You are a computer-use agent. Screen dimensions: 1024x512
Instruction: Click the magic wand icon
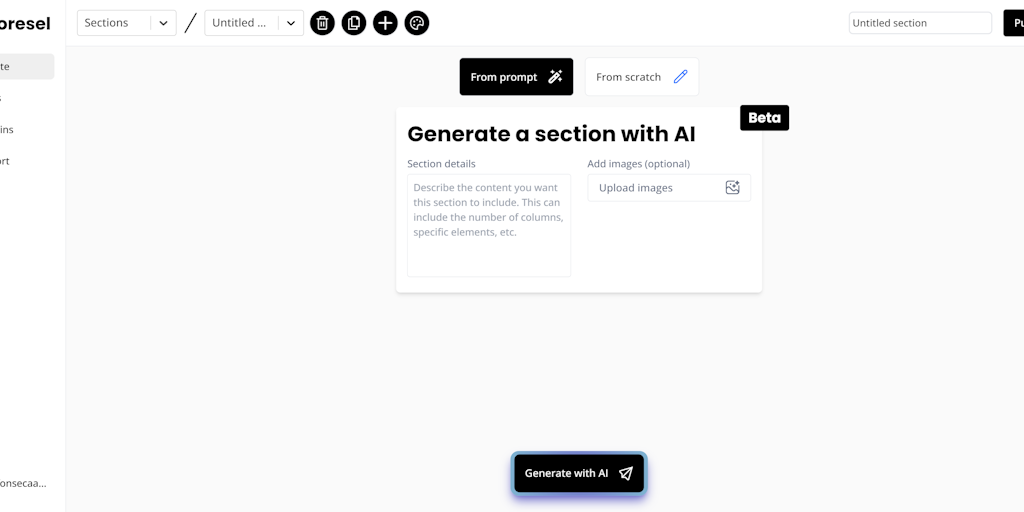[556, 77]
